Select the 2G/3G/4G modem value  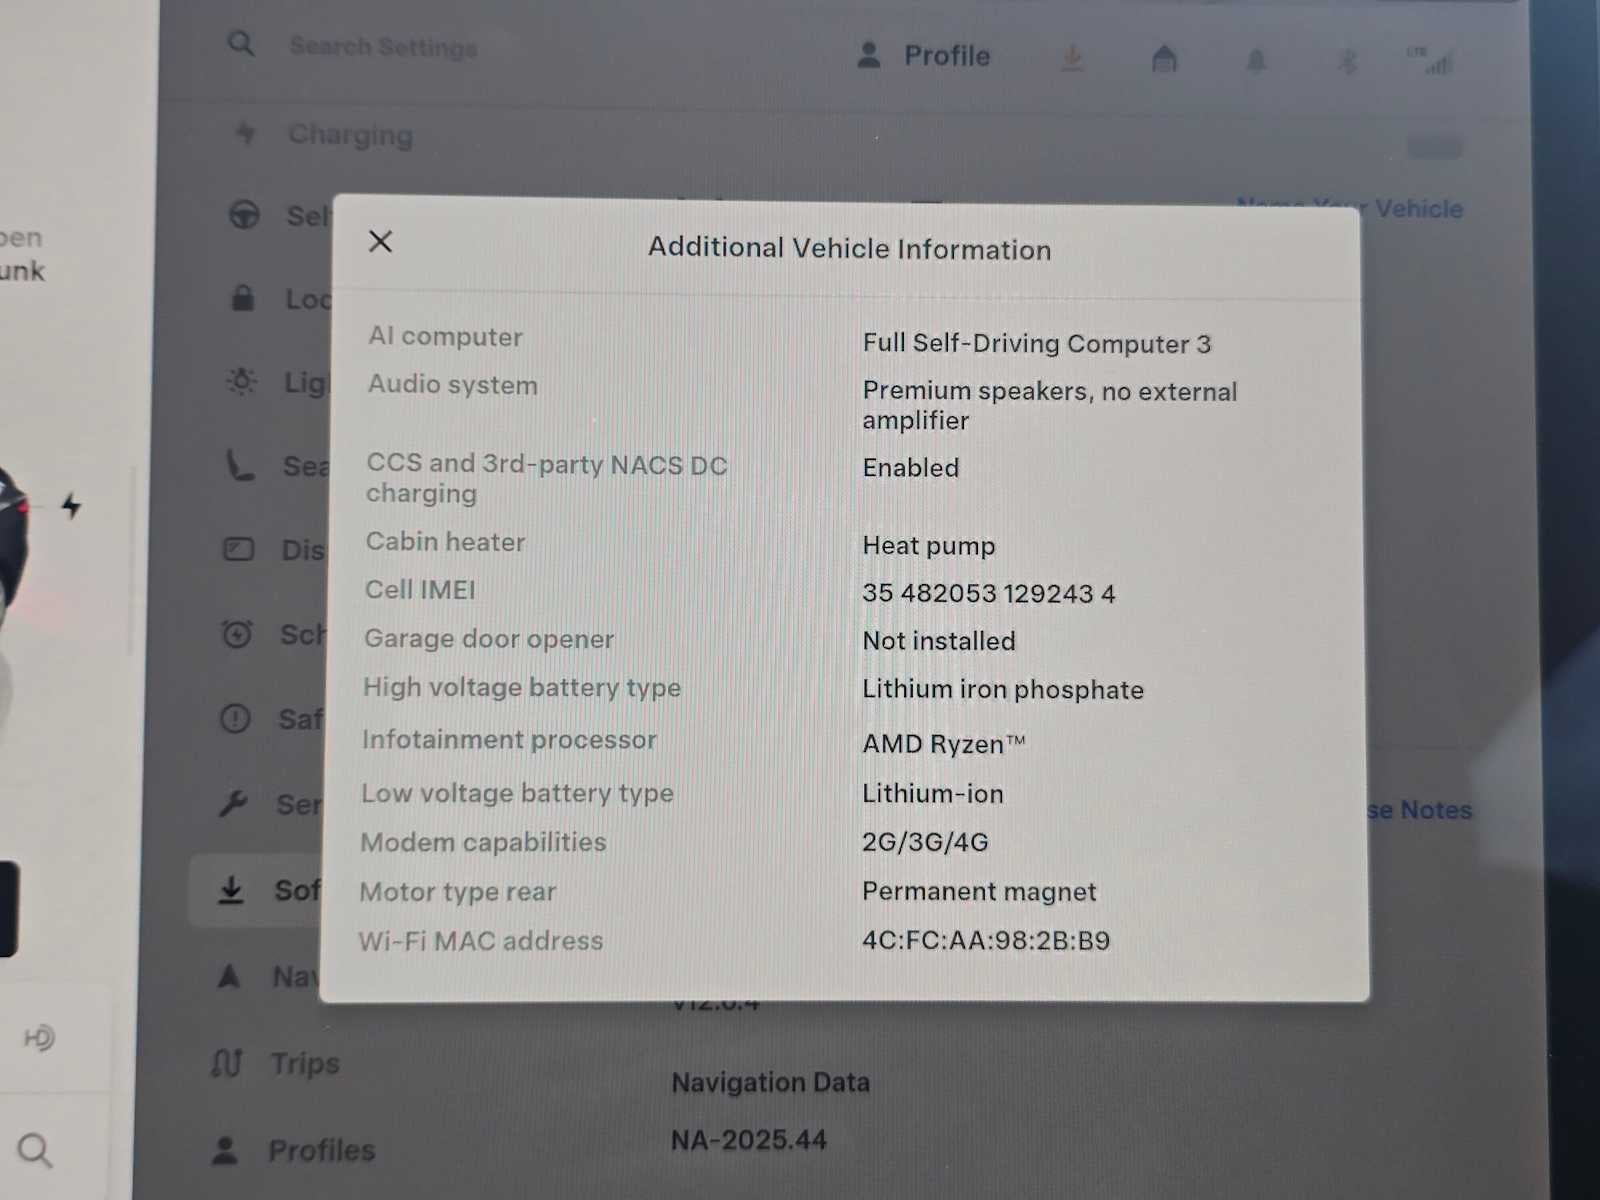coord(925,842)
